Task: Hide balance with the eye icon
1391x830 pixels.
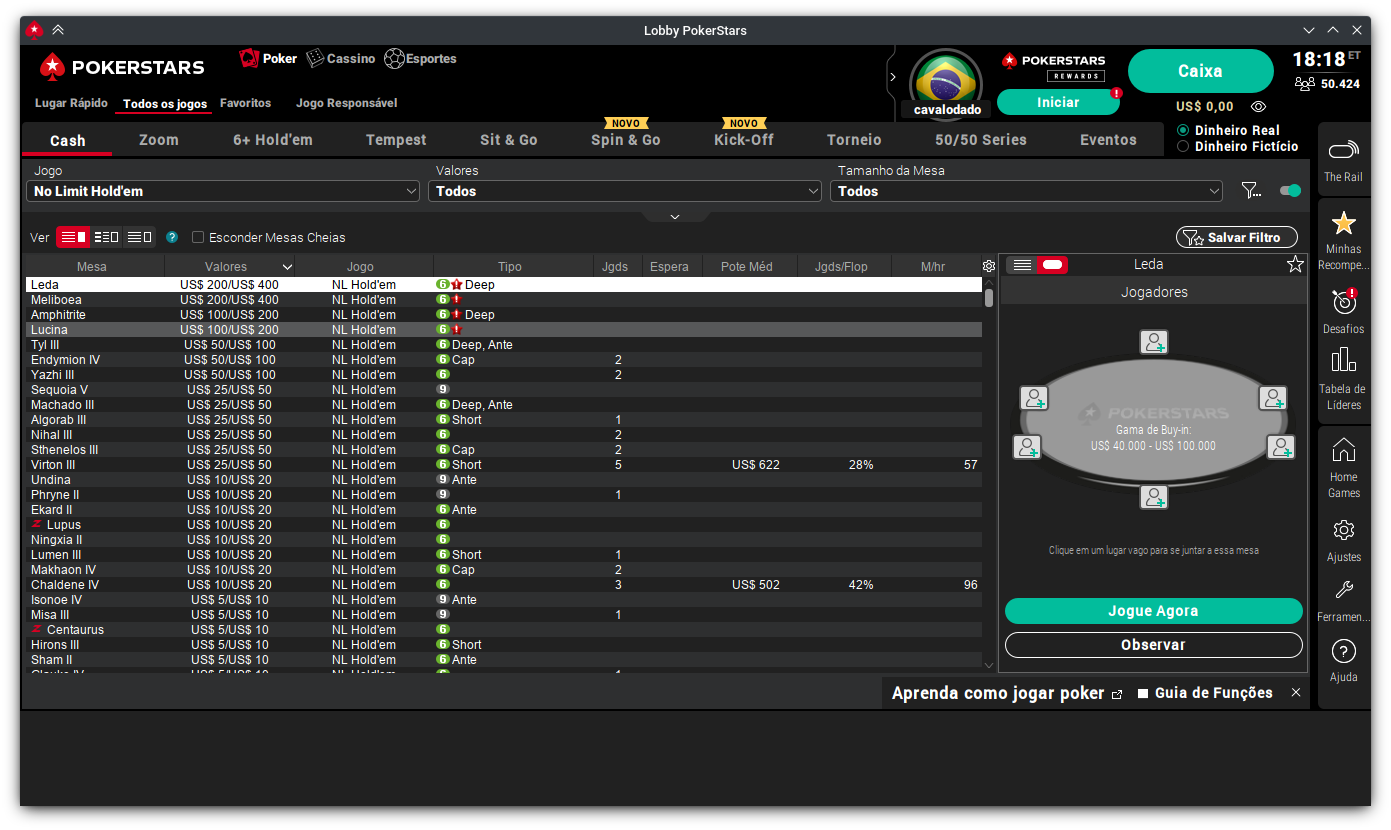Action: tap(1258, 106)
